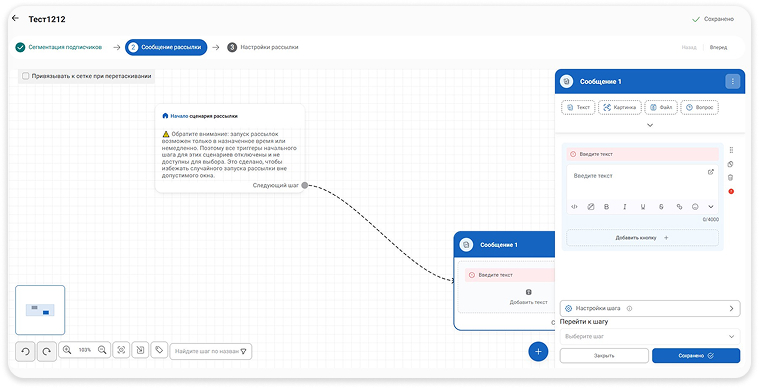Click the Сохранено button in the panel
759x388 pixels.
(696, 356)
